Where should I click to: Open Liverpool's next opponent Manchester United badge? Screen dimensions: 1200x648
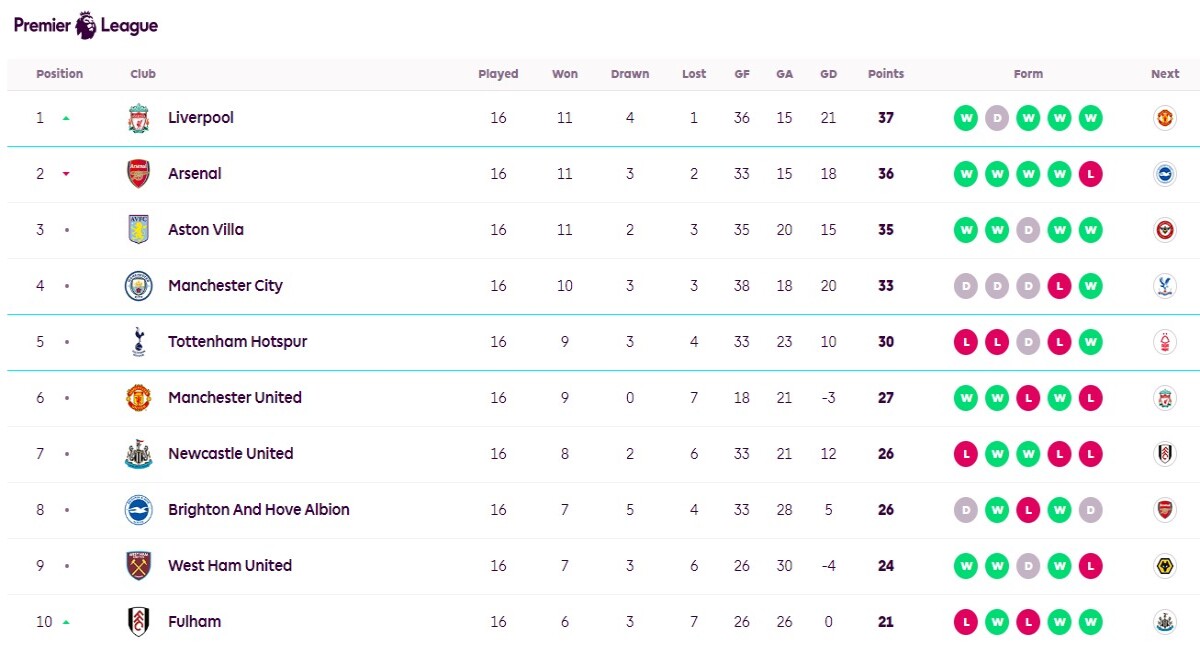click(x=1164, y=118)
